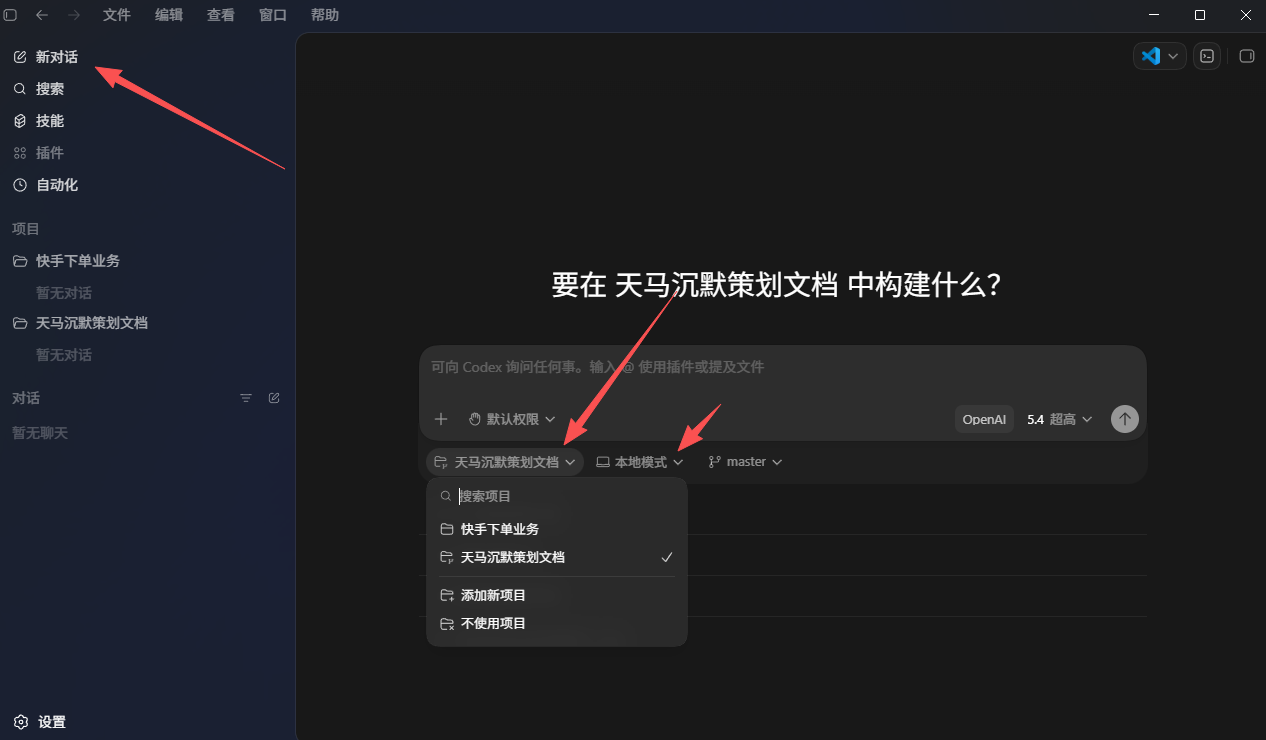Open the 文件 menu
The height and width of the screenshot is (740, 1266).
(117, 15)
